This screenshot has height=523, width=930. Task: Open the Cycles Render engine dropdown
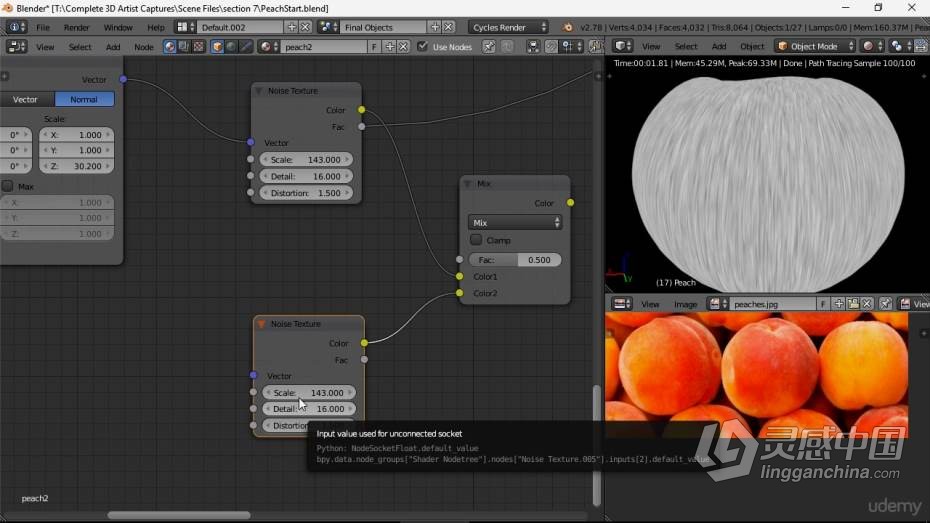click(x=508, y=27)
